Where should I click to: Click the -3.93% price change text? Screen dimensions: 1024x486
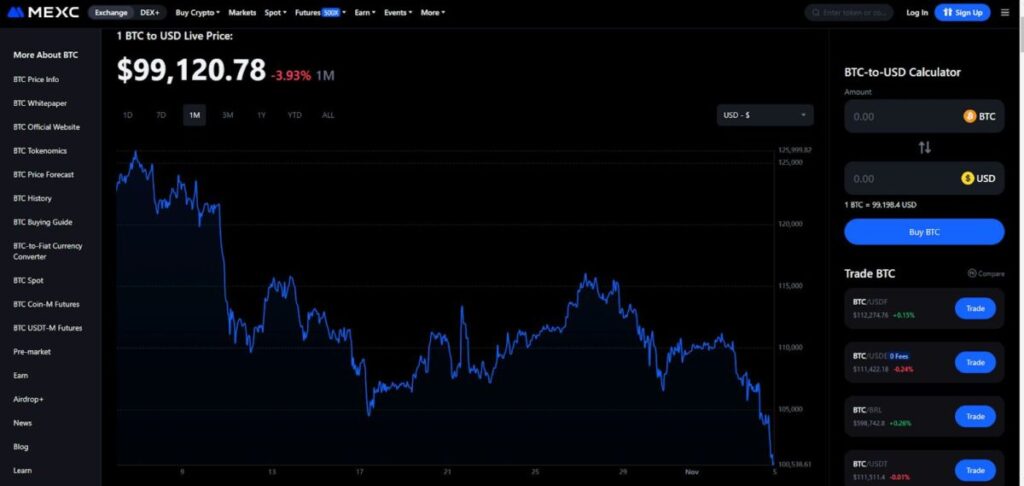291,75
